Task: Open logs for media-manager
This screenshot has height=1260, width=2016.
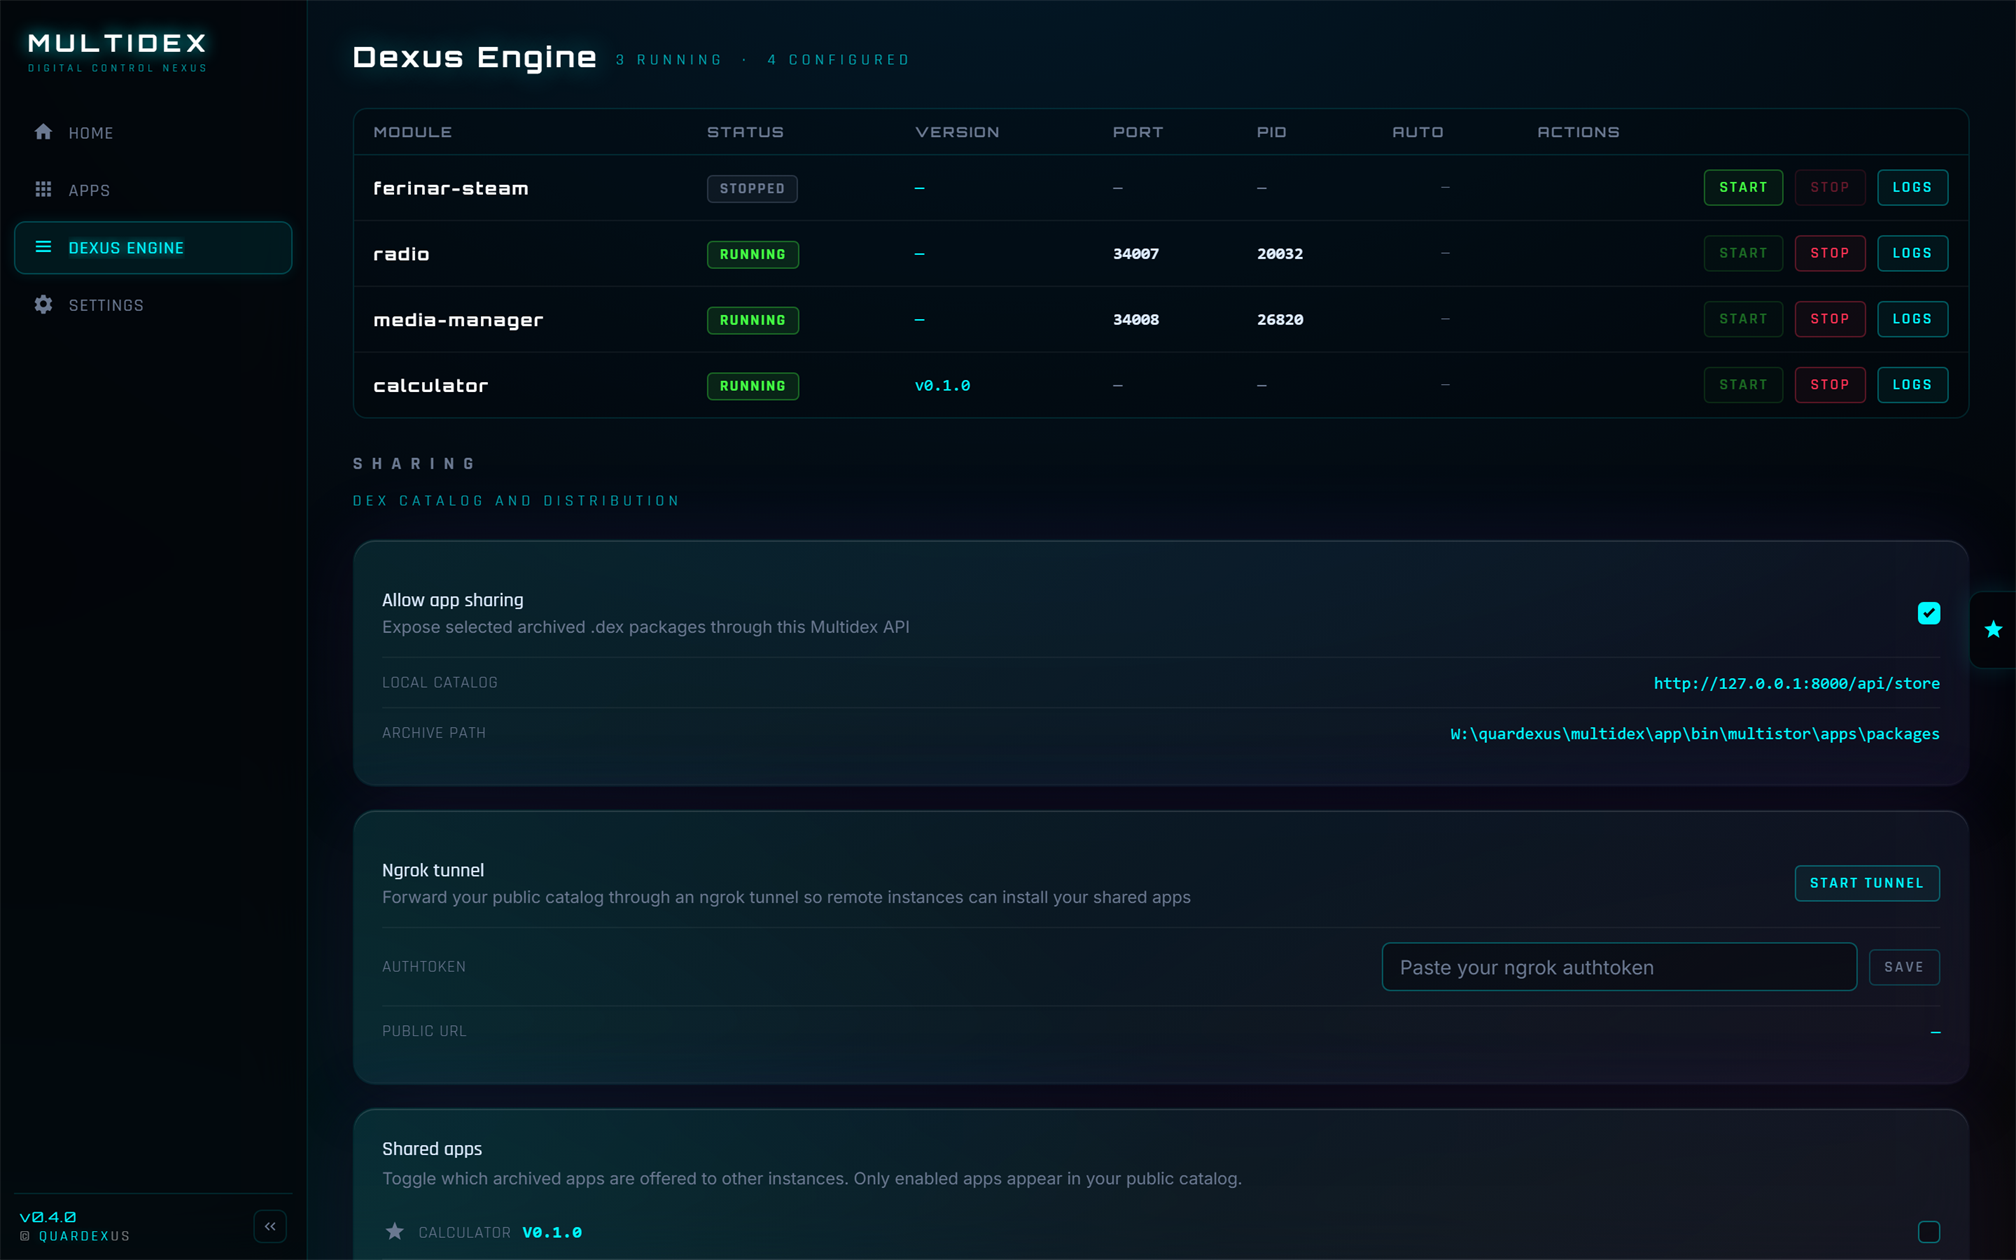Action: [1912, 319]
